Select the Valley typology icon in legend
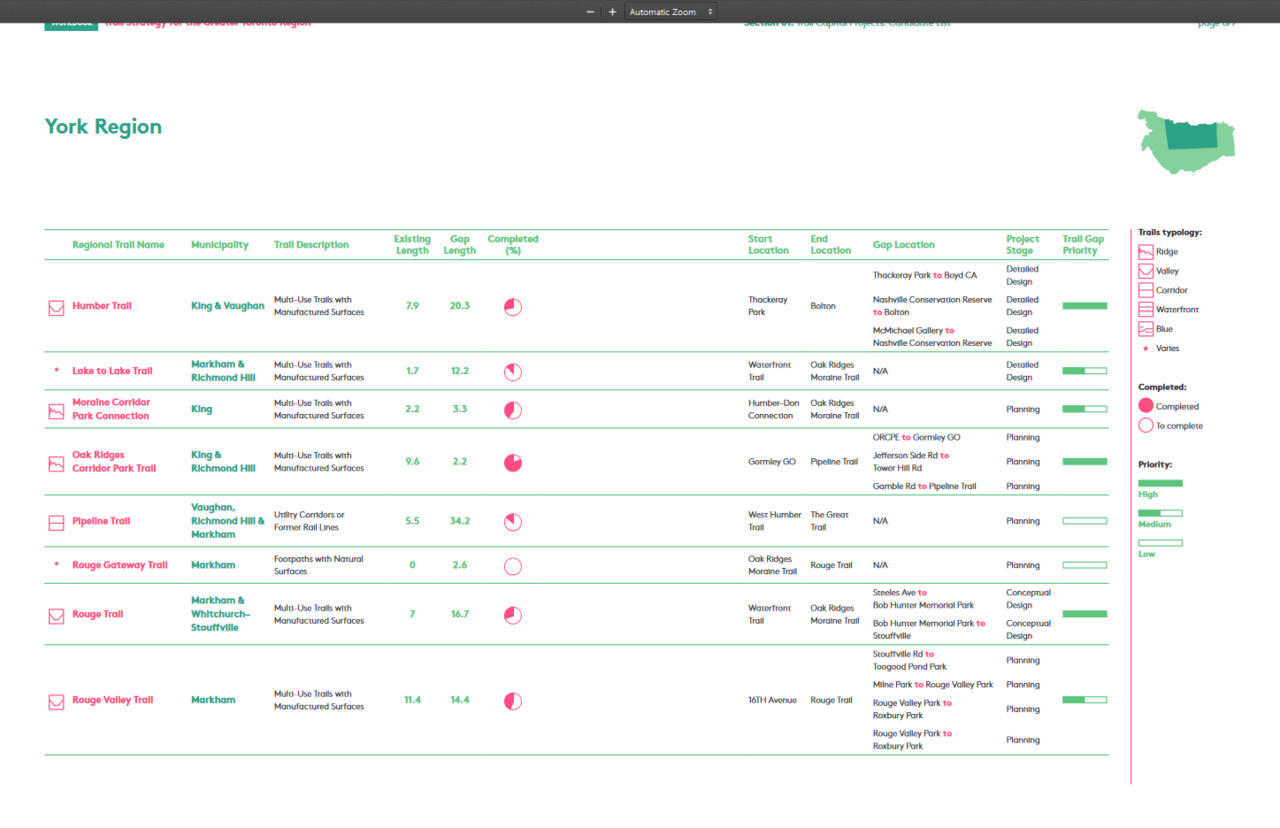1280x828 pixels. [x=1146, y=271]
